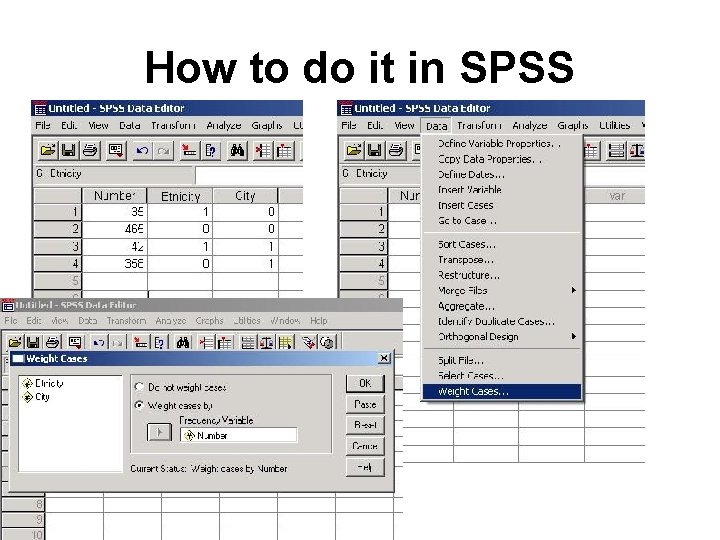This screenshot has height=540, width=720.
Task: Click the variable move arrow button in Weight Cases
Action: (159, 432)
